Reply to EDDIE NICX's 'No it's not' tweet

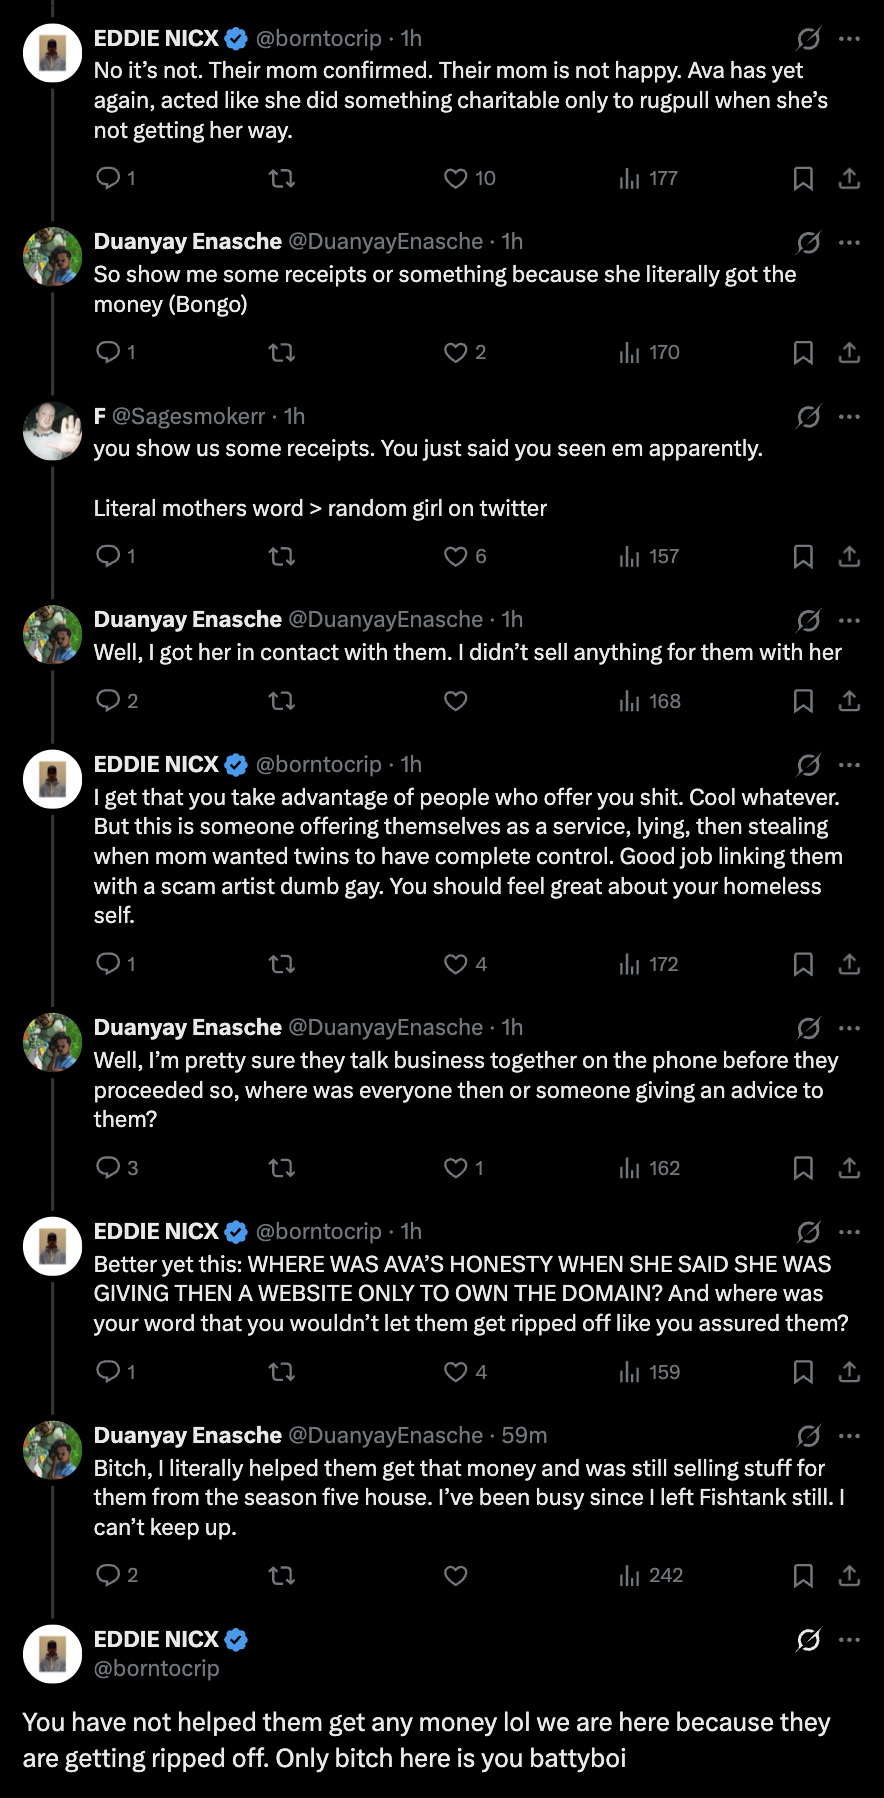108,178
